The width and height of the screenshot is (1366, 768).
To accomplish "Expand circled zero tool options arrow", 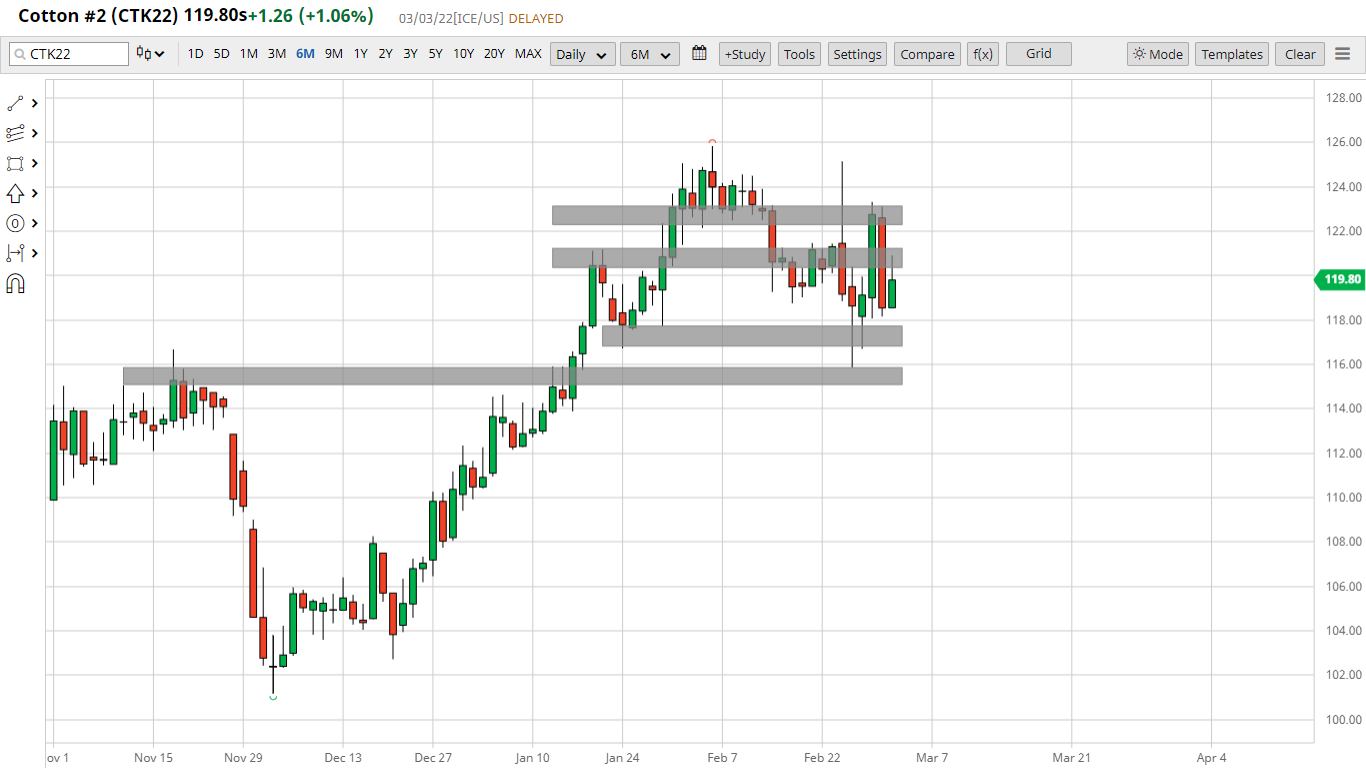I will click(35, 223).
